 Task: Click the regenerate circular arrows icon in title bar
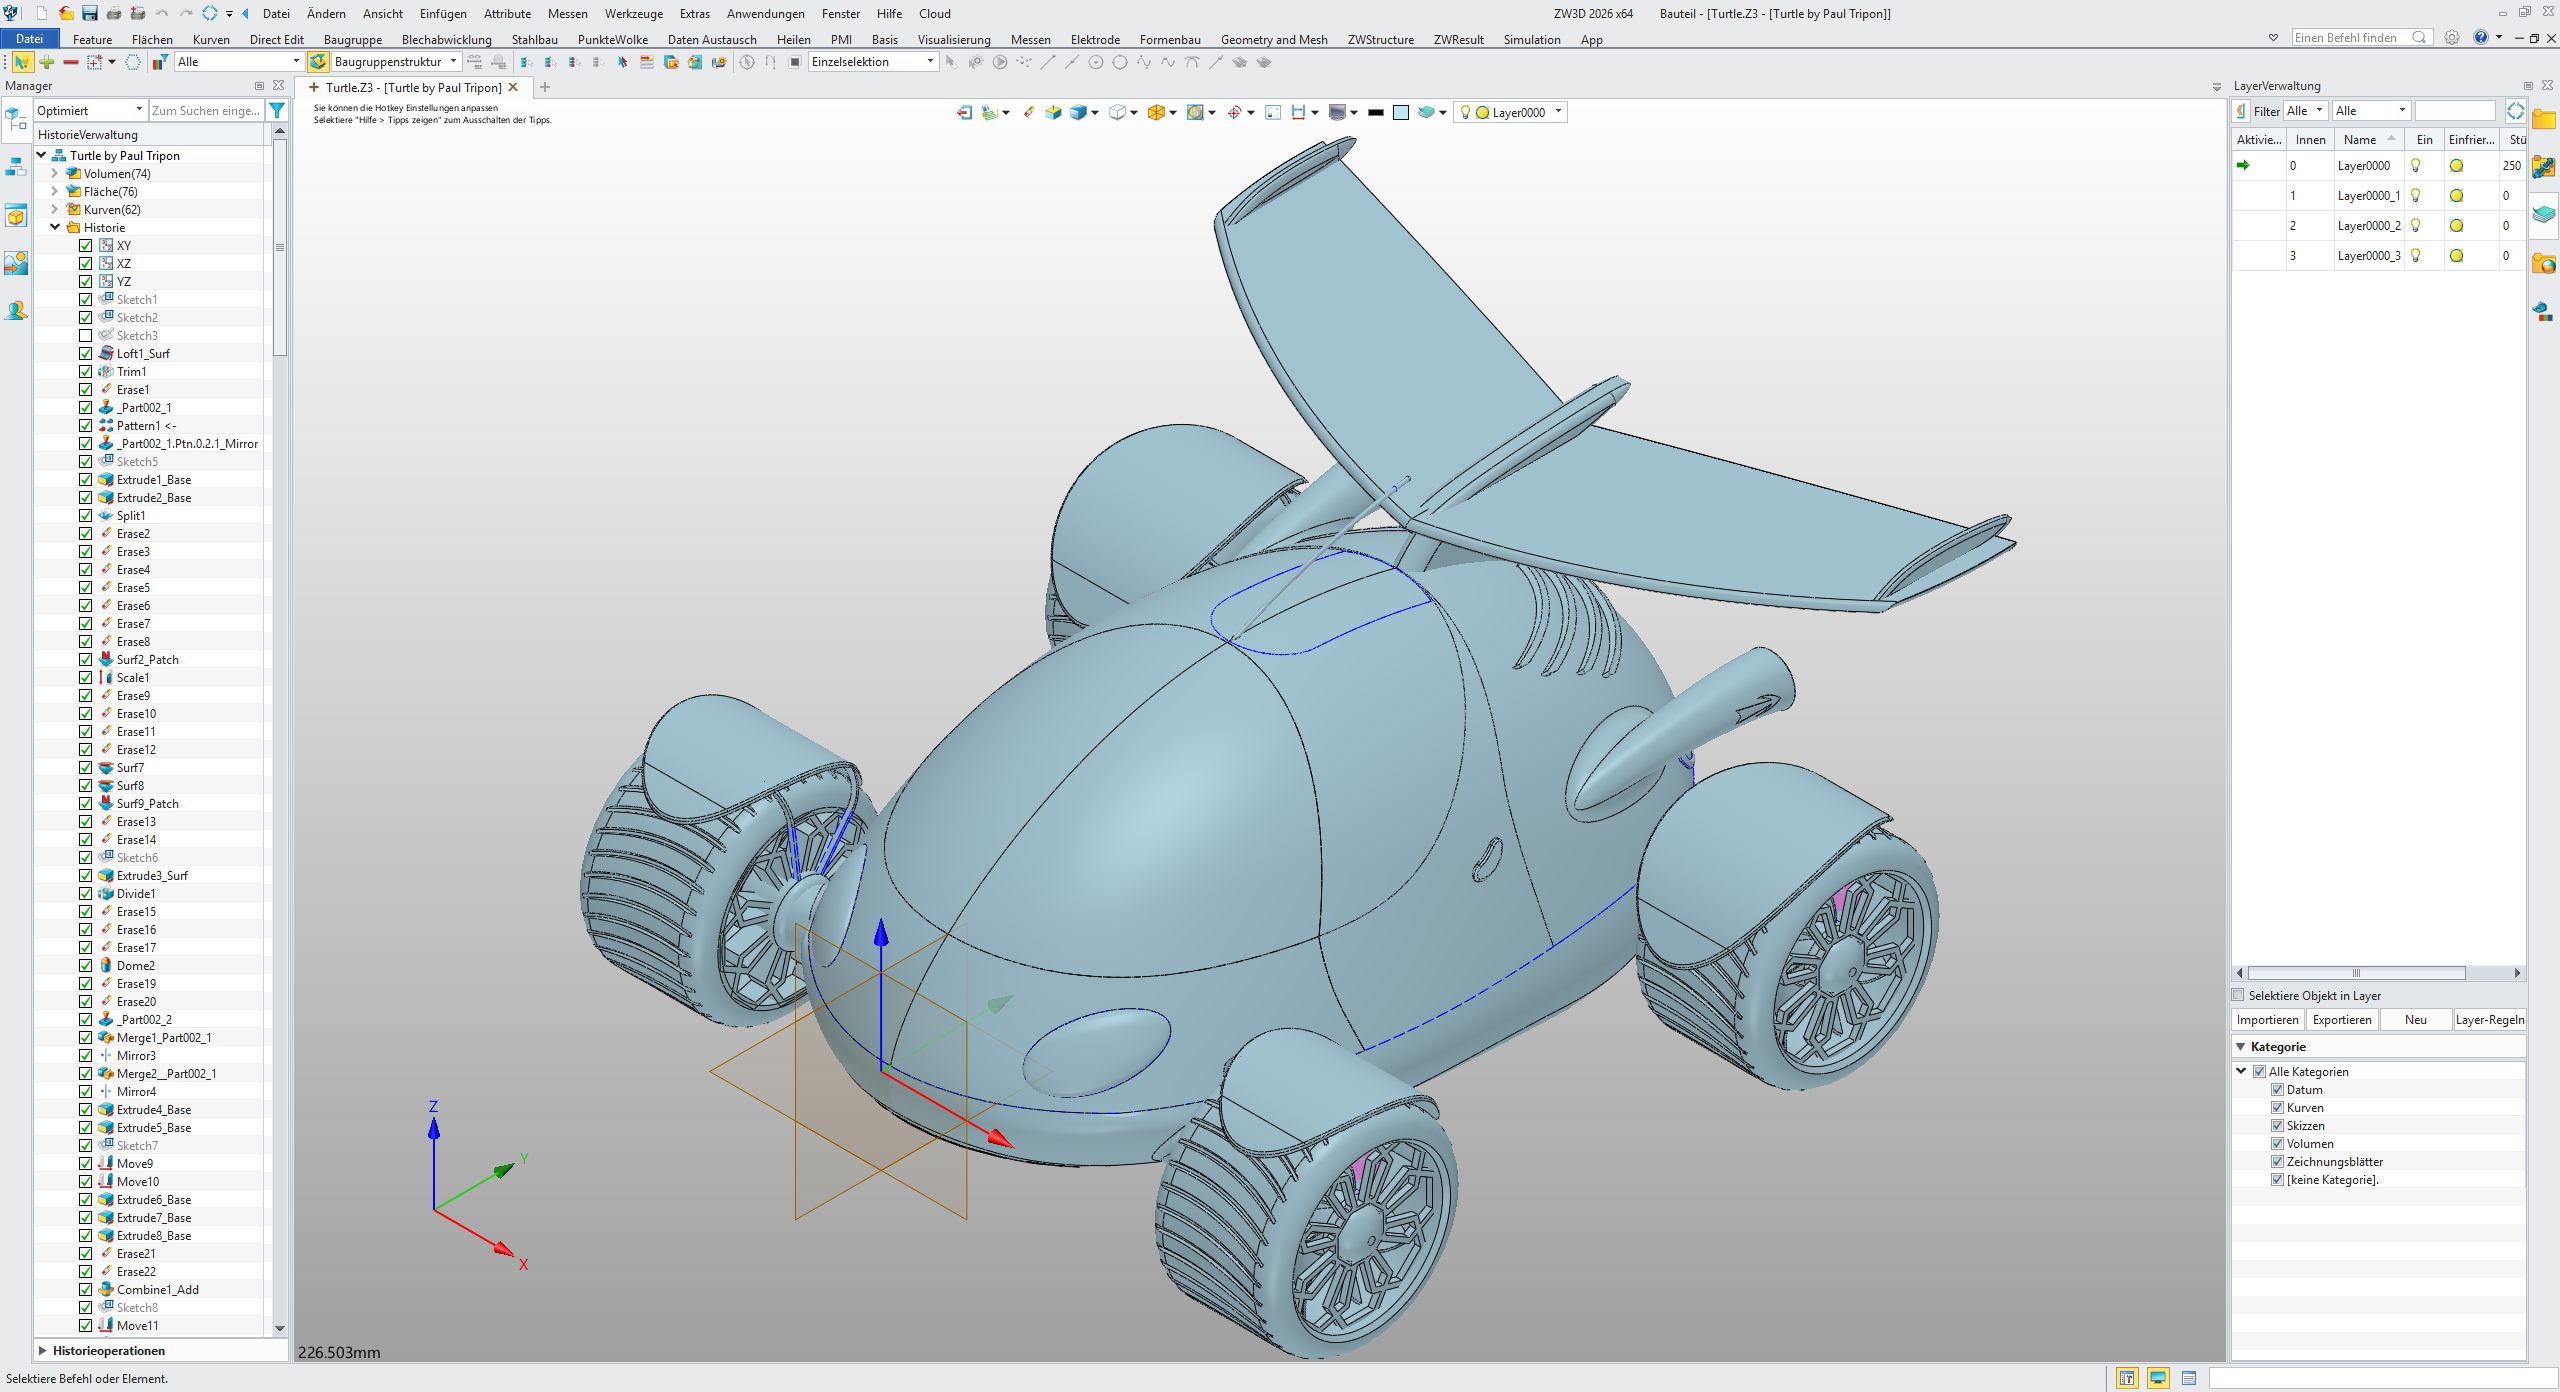(210, 13)
